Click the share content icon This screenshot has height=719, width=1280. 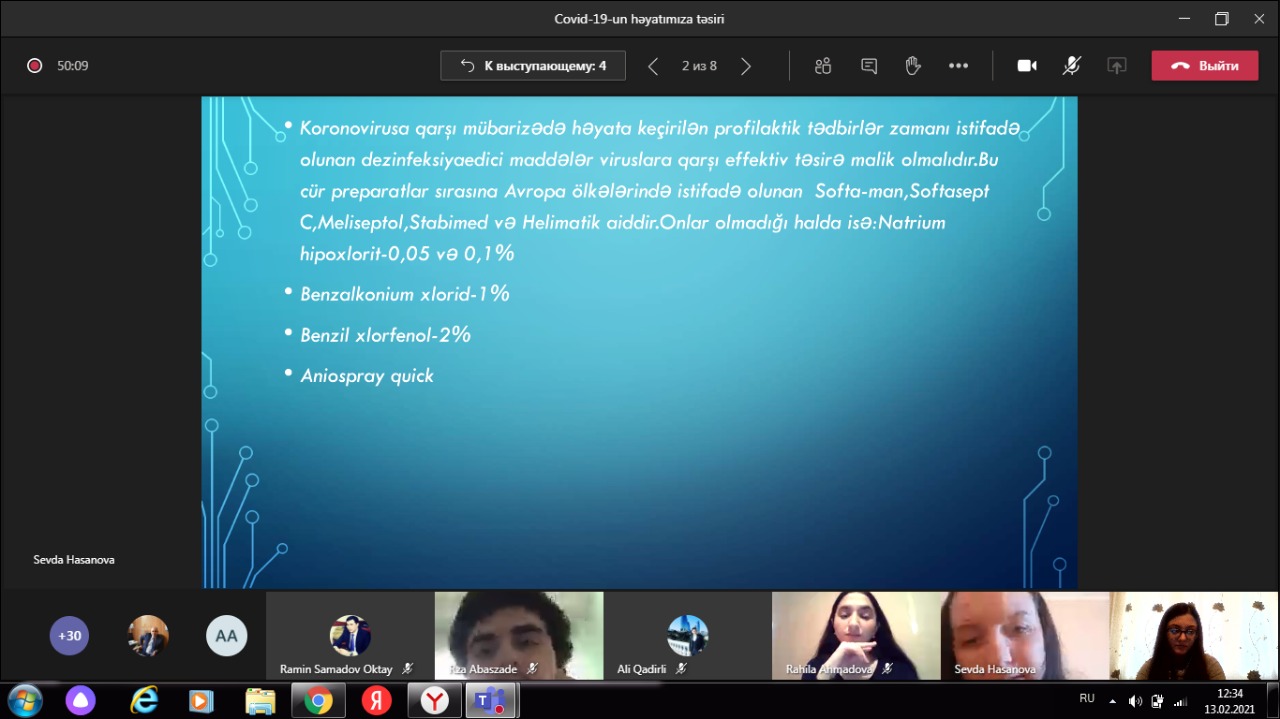click(x=1117, y=66)
